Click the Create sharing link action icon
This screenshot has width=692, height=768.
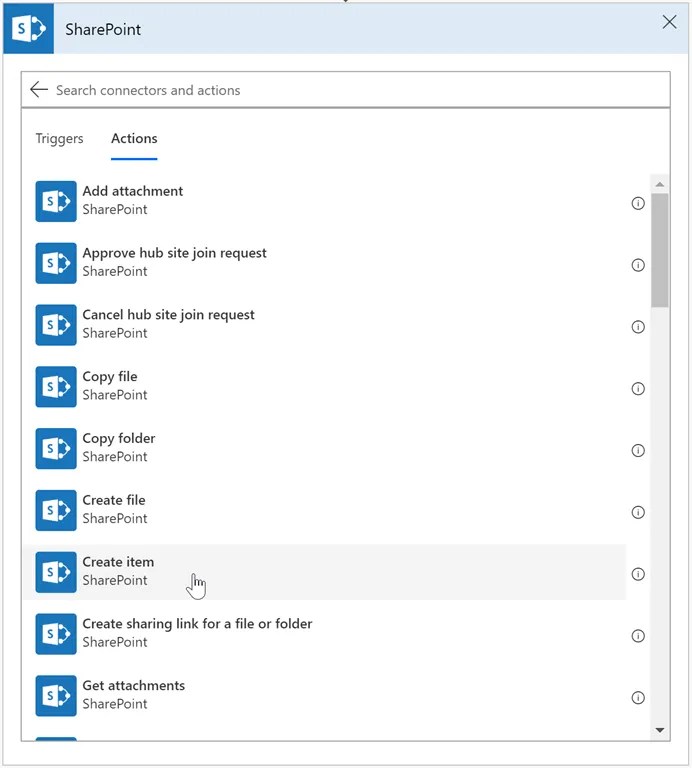(56, 634)
